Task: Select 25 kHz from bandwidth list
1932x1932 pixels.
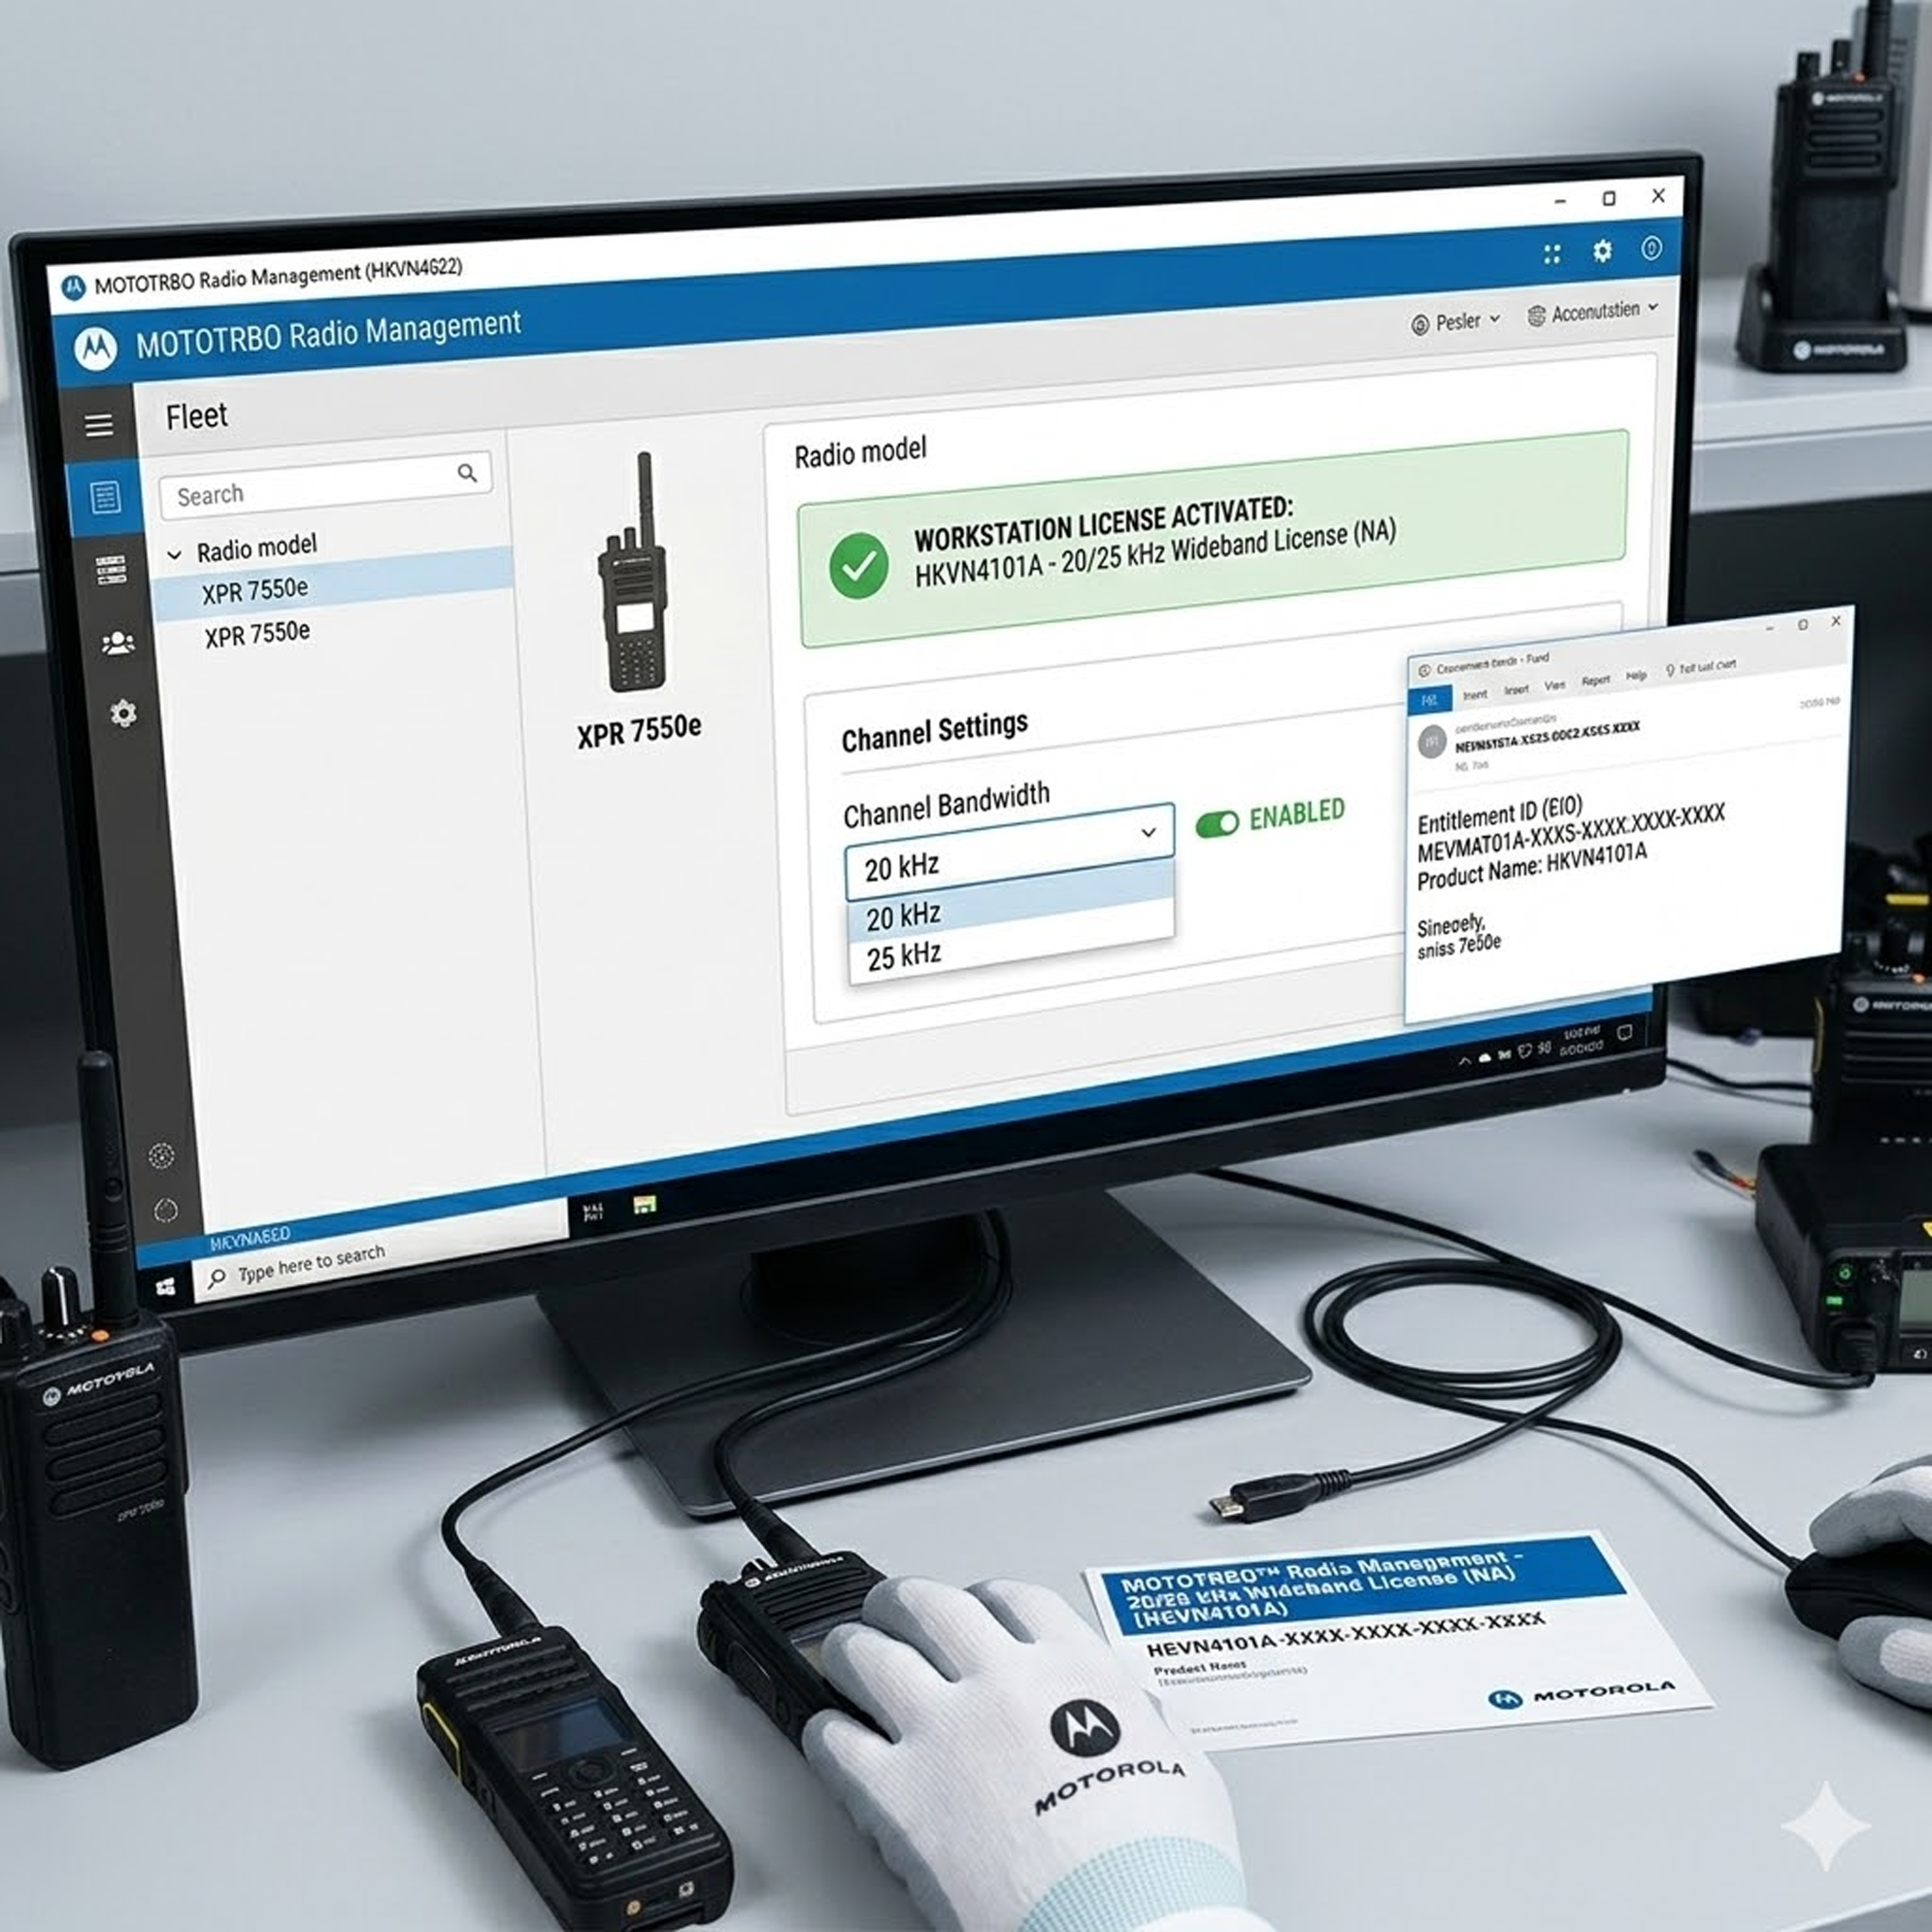Action: pyautogui.click(x=904, y=957)
